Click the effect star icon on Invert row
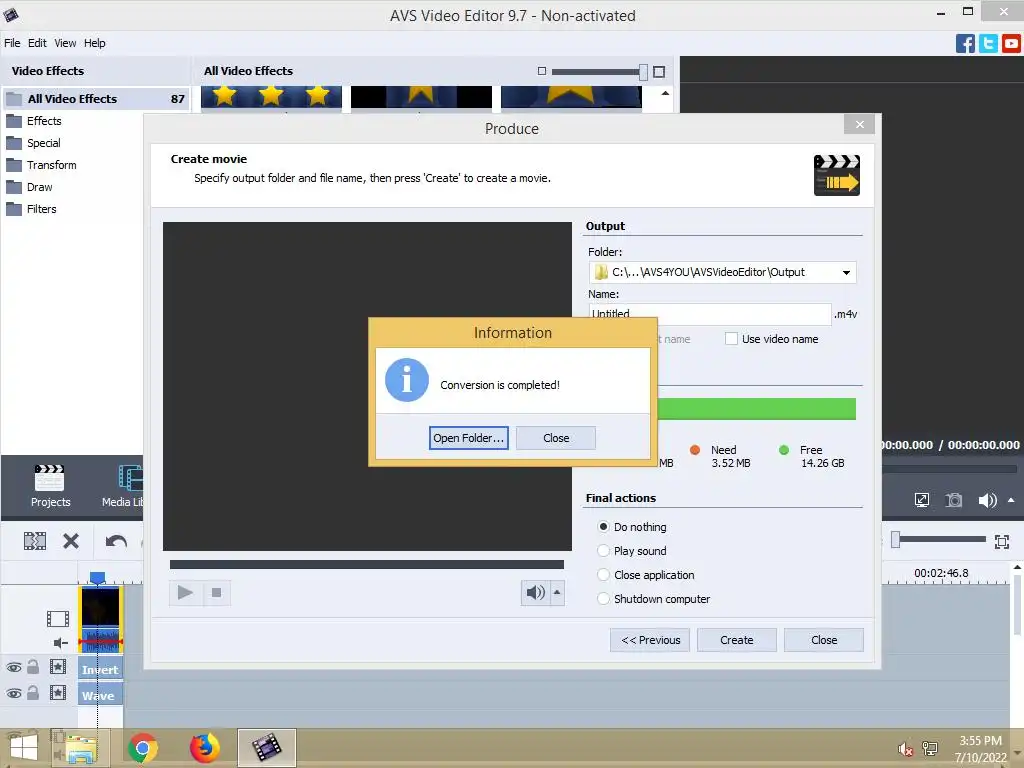The height and width of the screenshot is (768, 1024). [x=58, y=667]
